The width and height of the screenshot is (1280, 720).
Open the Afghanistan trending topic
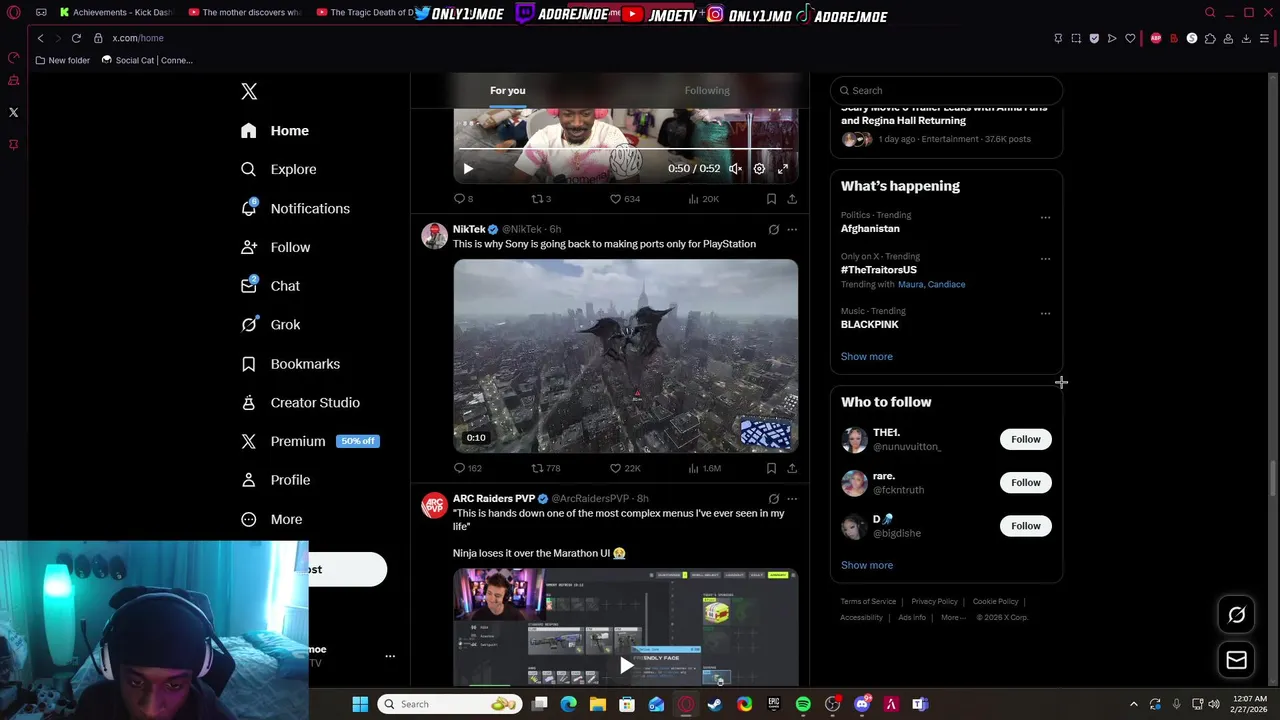(870, 229)
